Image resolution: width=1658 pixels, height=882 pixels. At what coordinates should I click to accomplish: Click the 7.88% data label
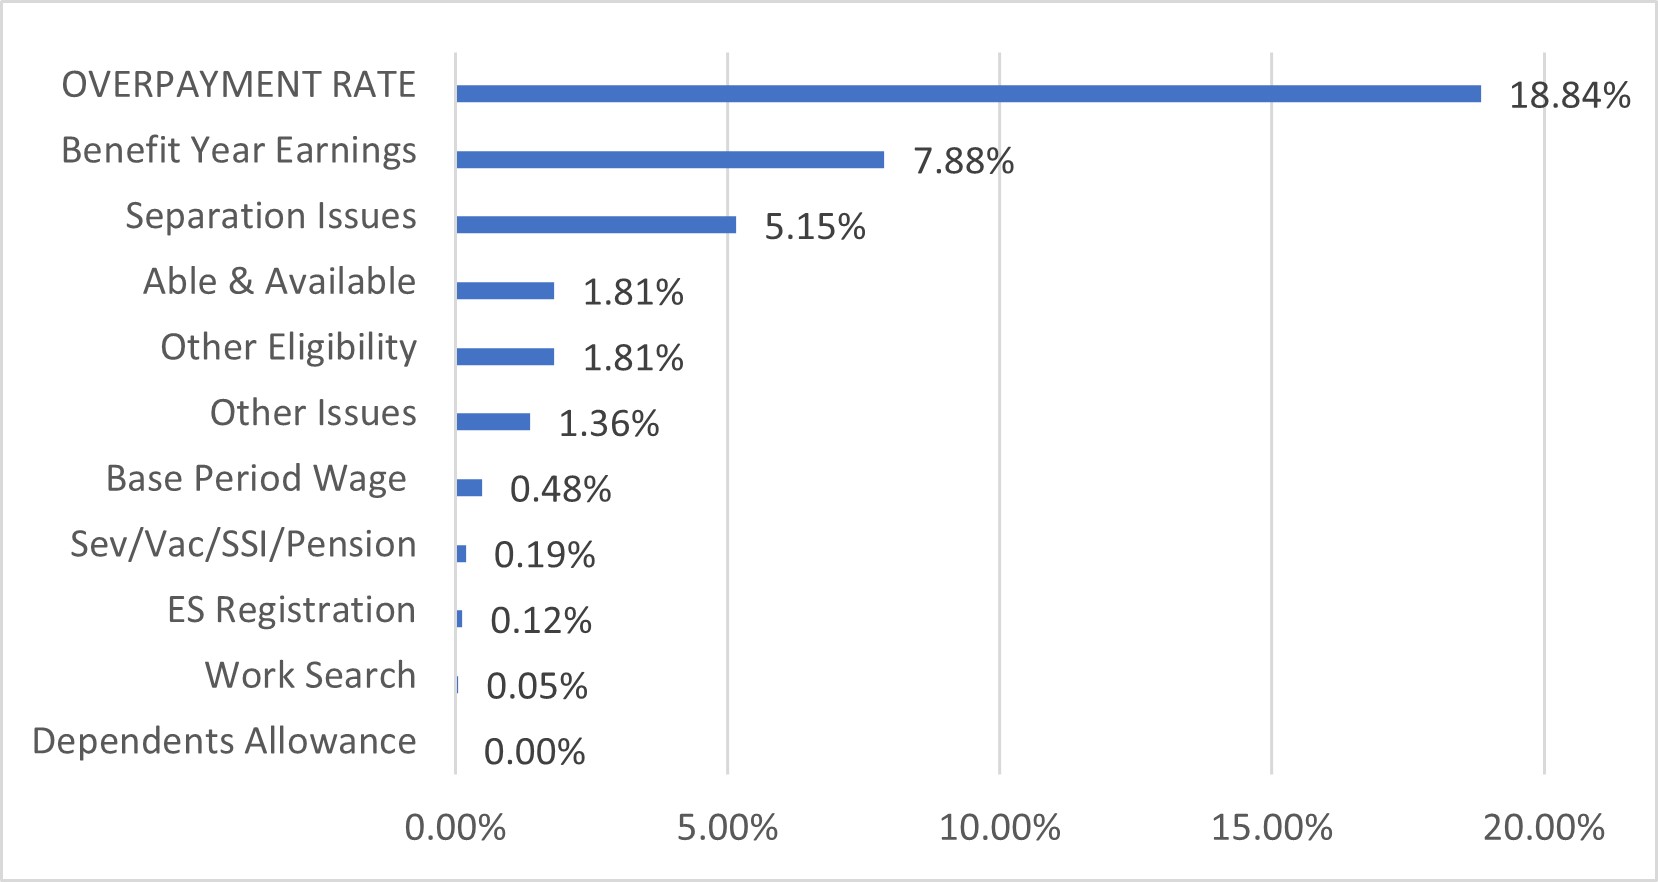pyautogui.click(x=963, y=161)
